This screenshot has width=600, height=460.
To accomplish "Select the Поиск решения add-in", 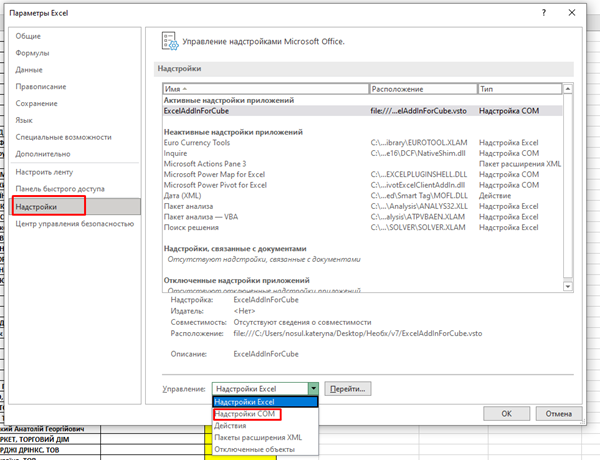I will (x=362, y=228).
